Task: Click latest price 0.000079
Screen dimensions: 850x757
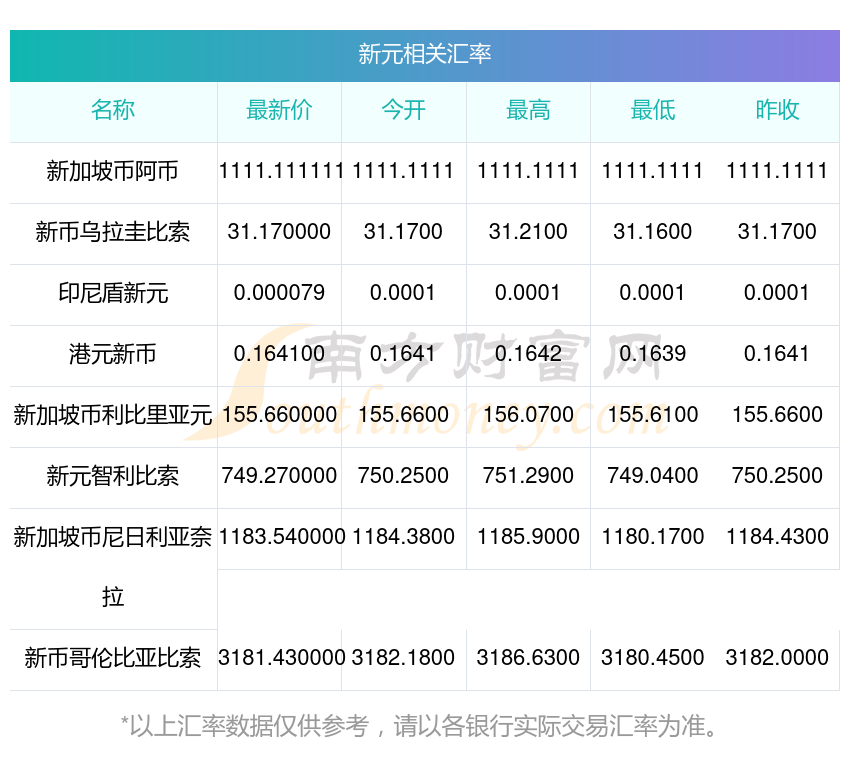Action: tap(279, 293)
